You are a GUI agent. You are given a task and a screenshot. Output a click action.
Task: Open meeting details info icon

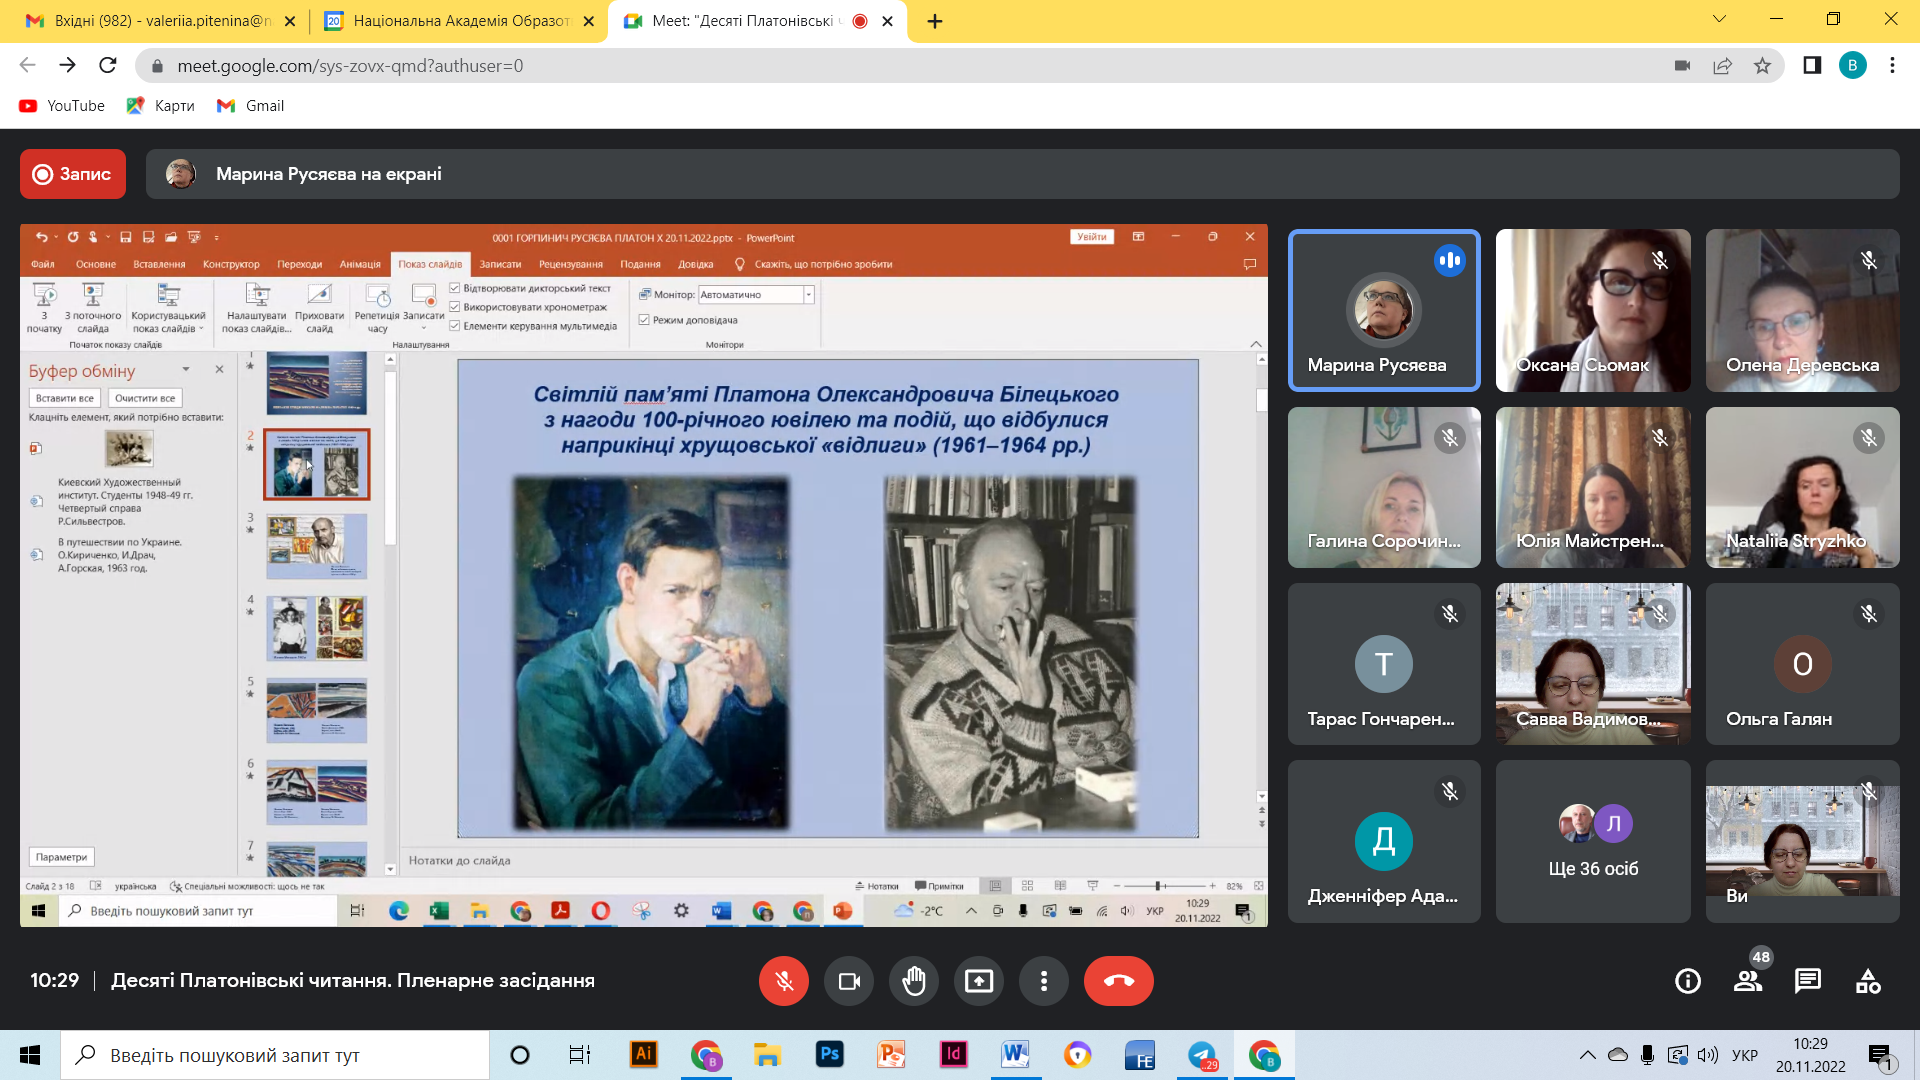click(x=1688, y=981)
